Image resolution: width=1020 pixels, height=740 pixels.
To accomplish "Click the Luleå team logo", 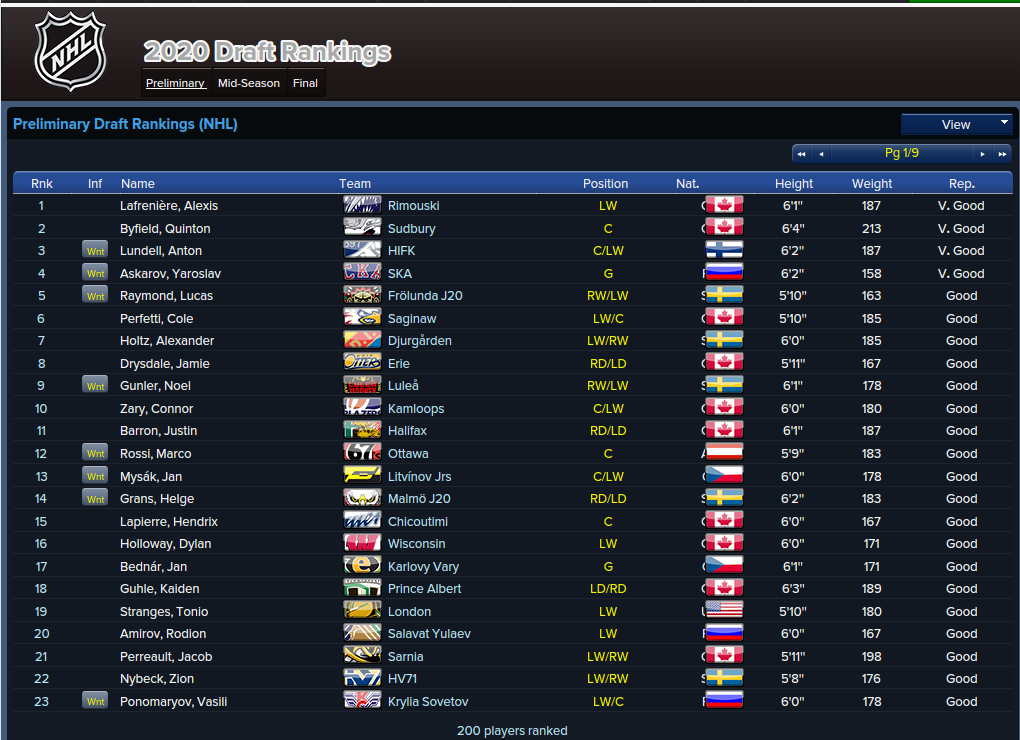I will pyautogui.click(x=362, y=385).
